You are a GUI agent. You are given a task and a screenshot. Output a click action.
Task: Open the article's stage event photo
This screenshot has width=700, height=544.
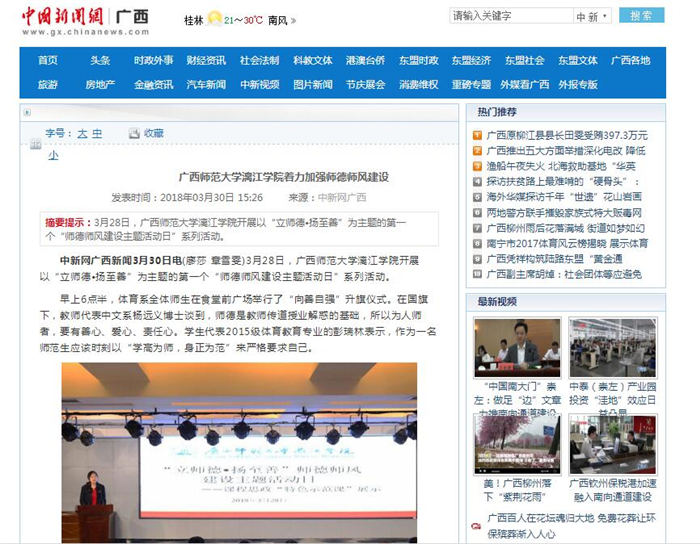(x=239, y=452)
